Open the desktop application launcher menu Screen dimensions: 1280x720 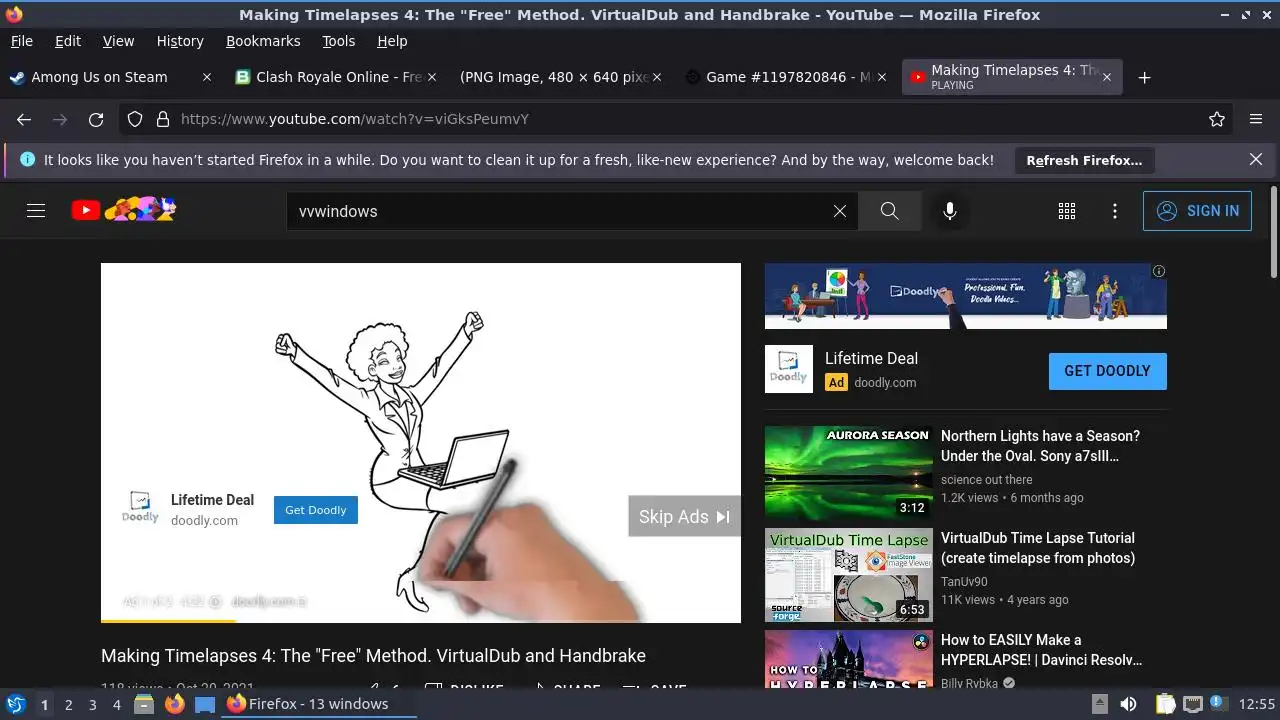15,704
